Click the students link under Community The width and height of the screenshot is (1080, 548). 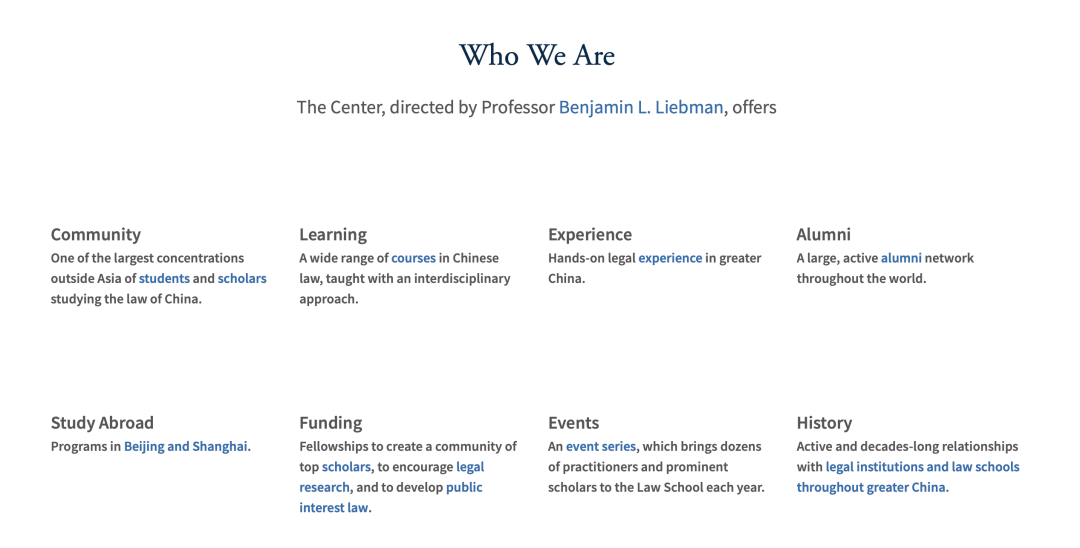pyautogui.click(x=164, y=278)
